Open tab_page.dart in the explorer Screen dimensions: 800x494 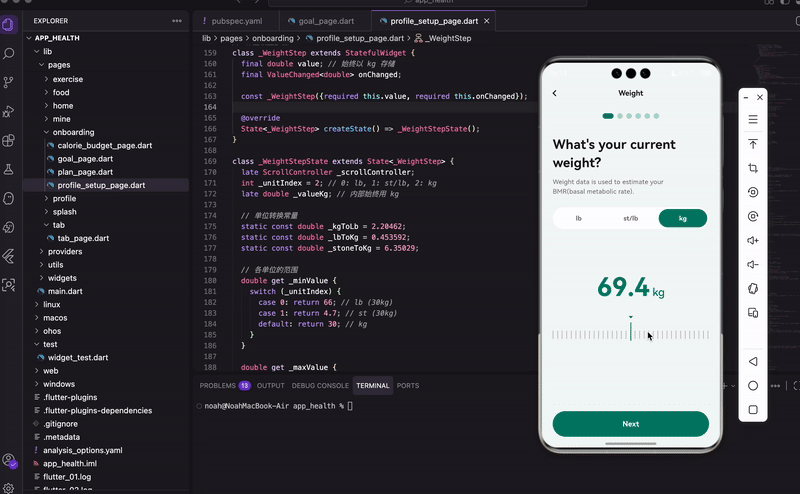pos(83,238)
